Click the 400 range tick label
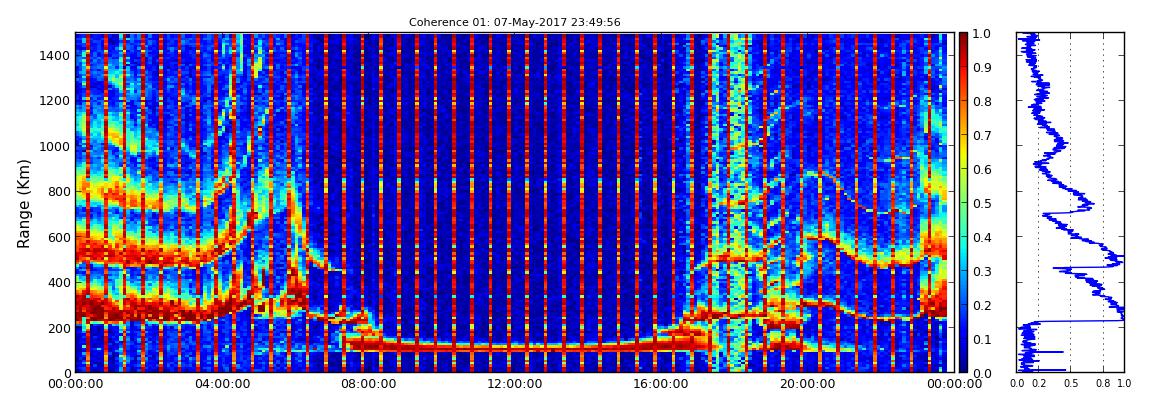Screen dimensions: 1150x407 point(57,282)
